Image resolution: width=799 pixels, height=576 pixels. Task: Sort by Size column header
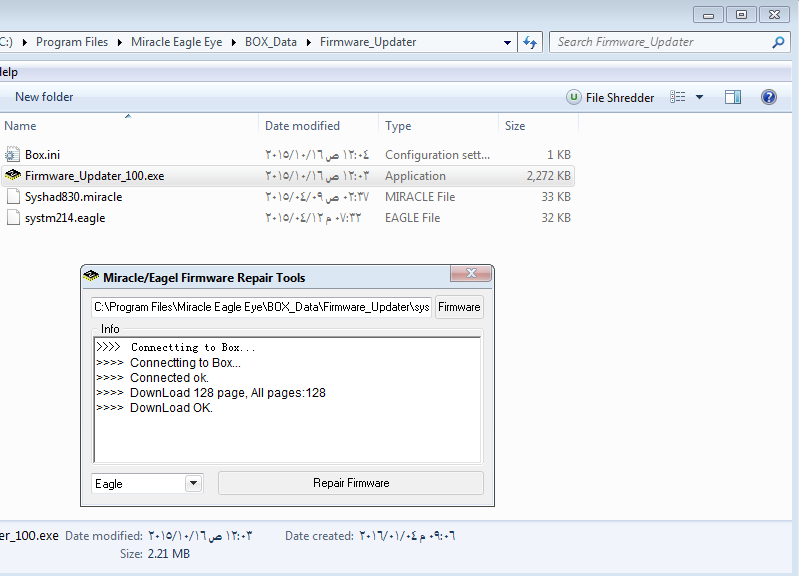pyautogui.click(x=515, y=126)
